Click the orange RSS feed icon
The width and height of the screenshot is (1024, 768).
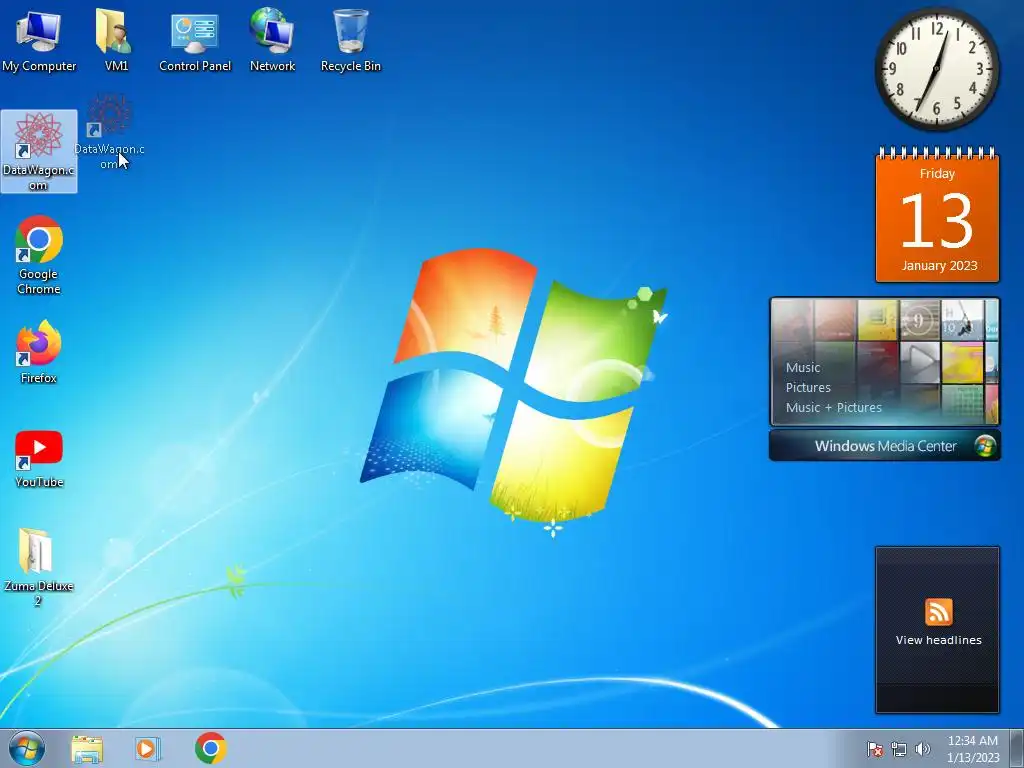click(x=938, y=612)
